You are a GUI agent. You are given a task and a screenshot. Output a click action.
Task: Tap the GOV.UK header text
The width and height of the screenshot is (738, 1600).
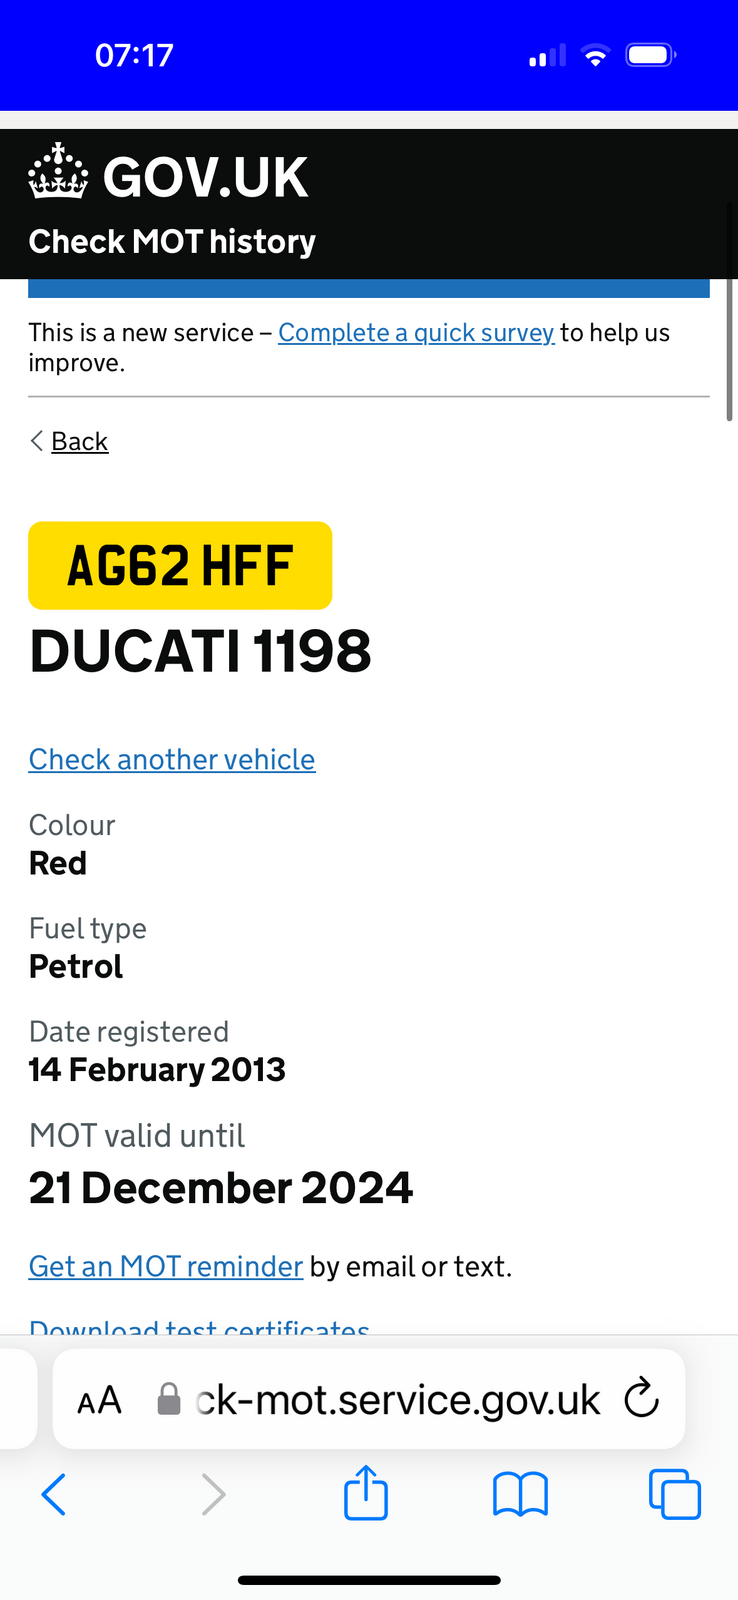[205, 177]
